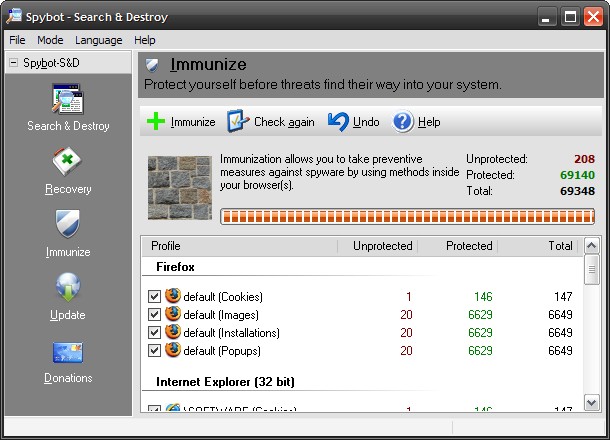Open the Help menu

145,40
